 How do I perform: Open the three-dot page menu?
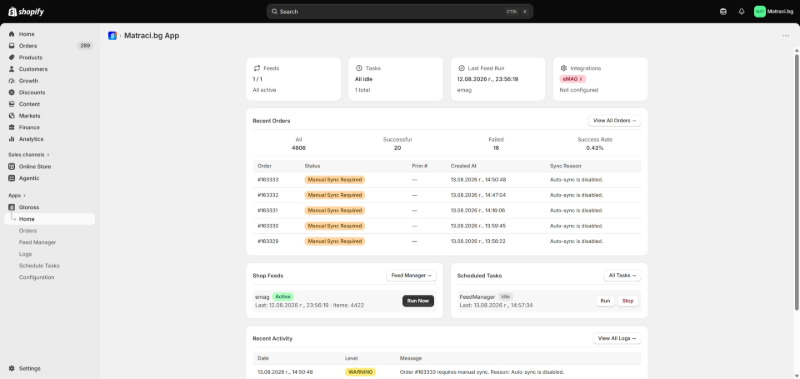click(786, 36)
